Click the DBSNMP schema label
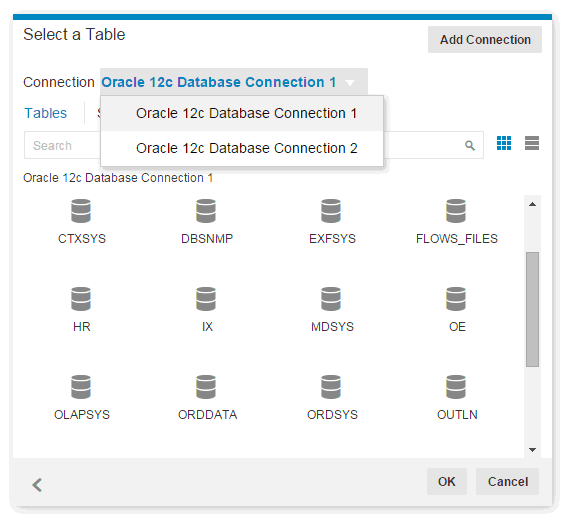 (207, 239)
